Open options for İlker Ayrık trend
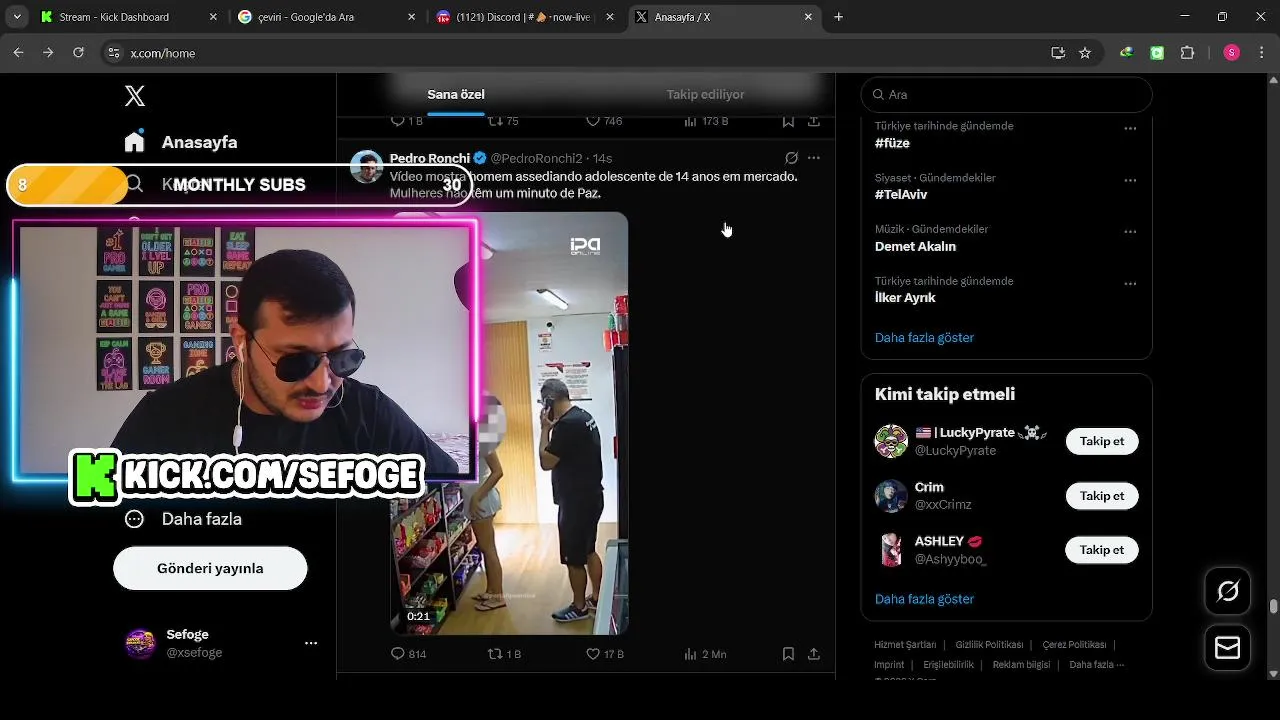1280x720 pixels. click(1130, 284)
